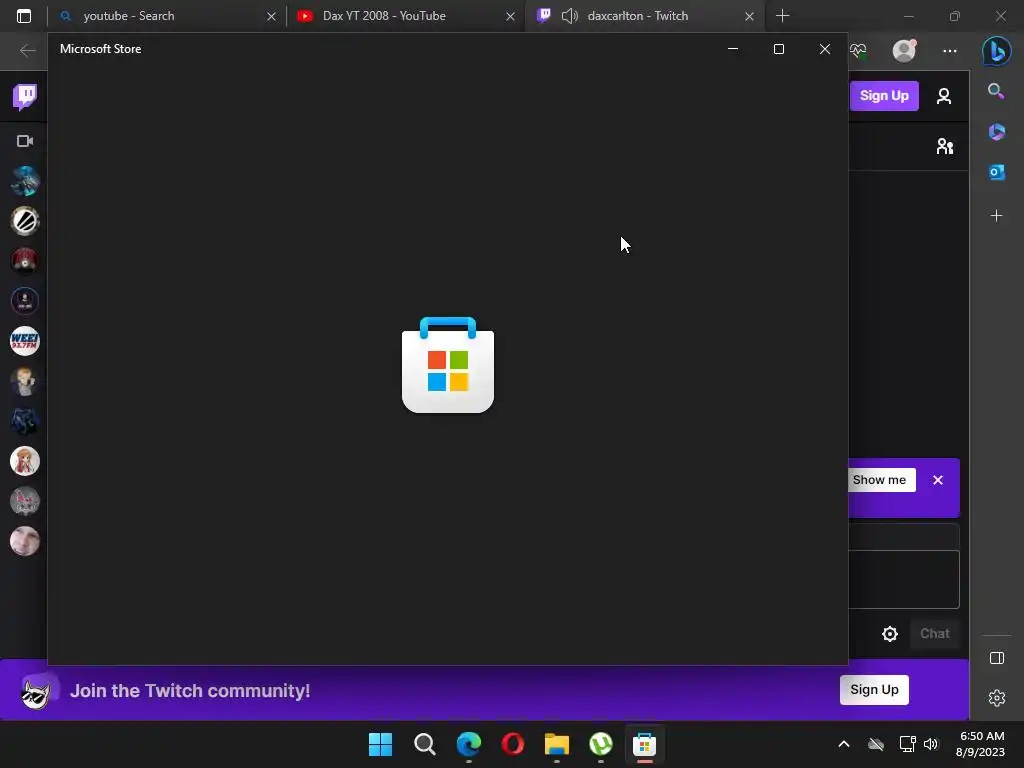Click the purple Sign Up button at the top
Image resolution: width=1024 pixels, height=768 pixels.
pos(884,96)
